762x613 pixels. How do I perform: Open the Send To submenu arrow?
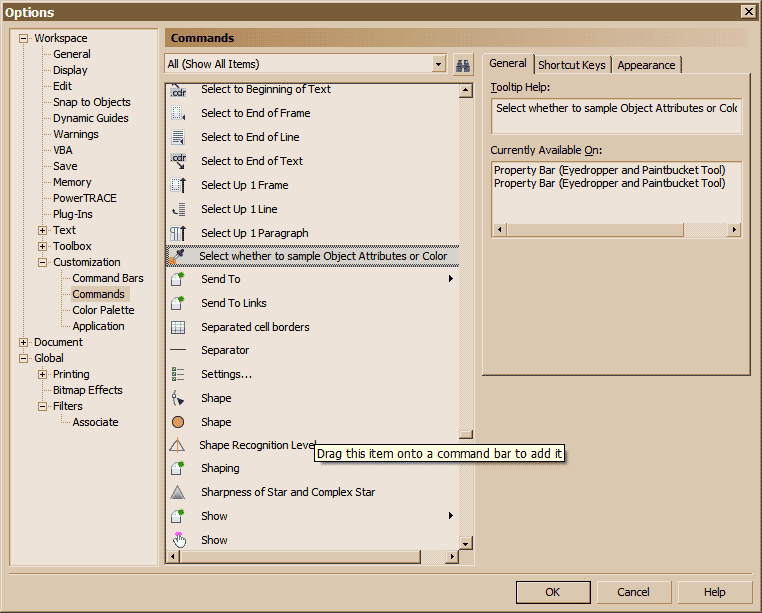click(x=450, y=279)
